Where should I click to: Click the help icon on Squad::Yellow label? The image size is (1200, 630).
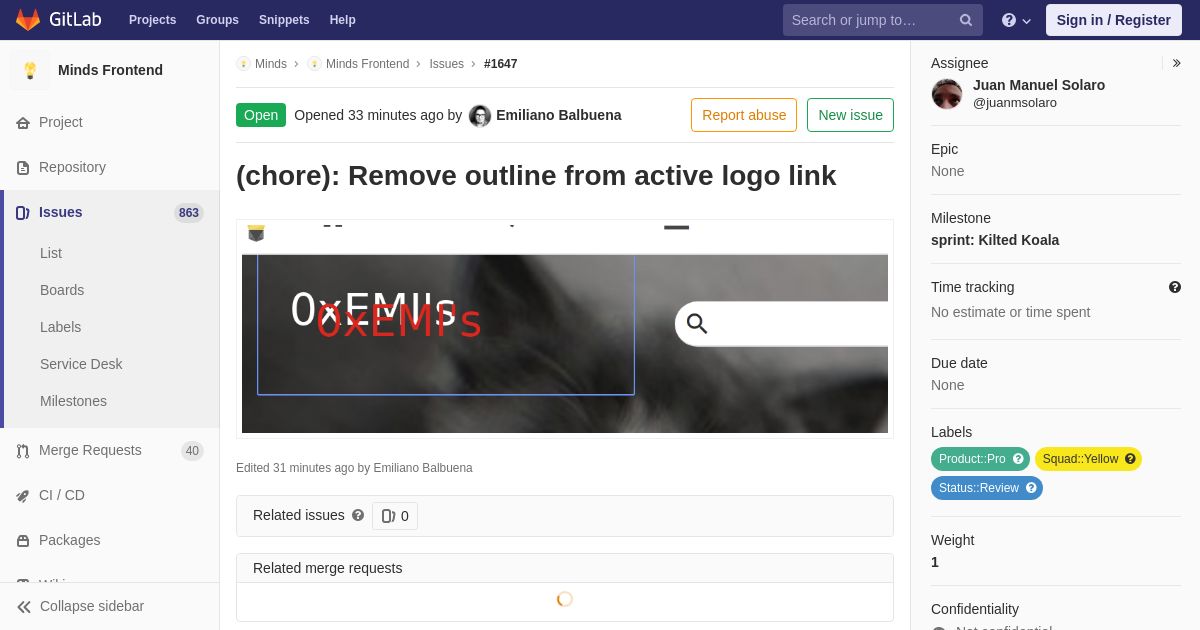1130,459
